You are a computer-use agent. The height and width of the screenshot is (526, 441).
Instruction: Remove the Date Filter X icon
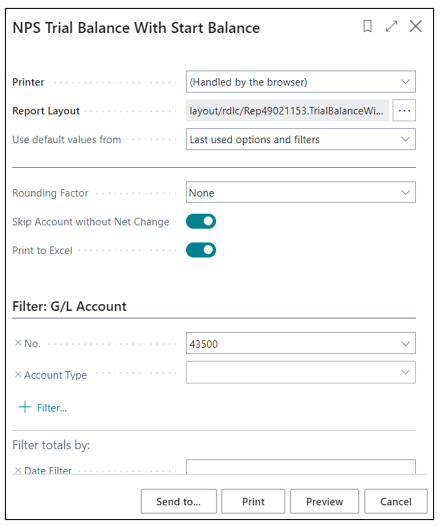pos(18,470)
